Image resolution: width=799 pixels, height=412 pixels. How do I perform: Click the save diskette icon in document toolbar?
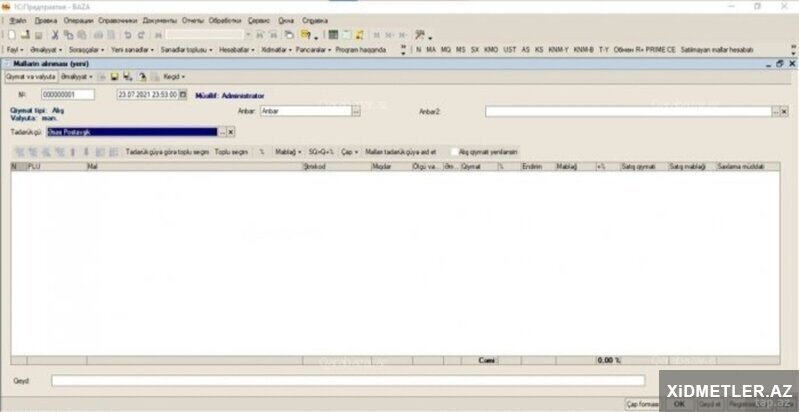coord(115,76)
